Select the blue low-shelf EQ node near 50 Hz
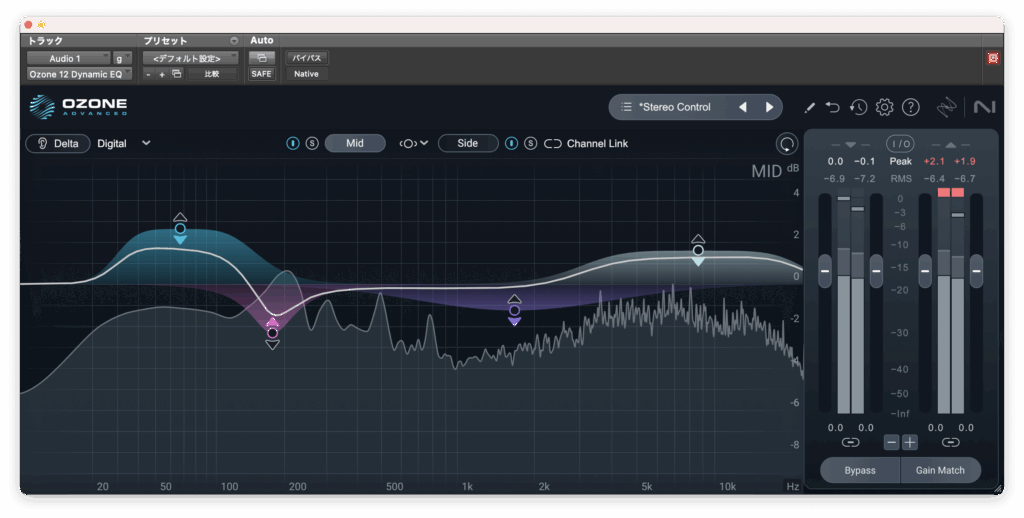Viewport: 1024px width, 518px height. point(180,229)
